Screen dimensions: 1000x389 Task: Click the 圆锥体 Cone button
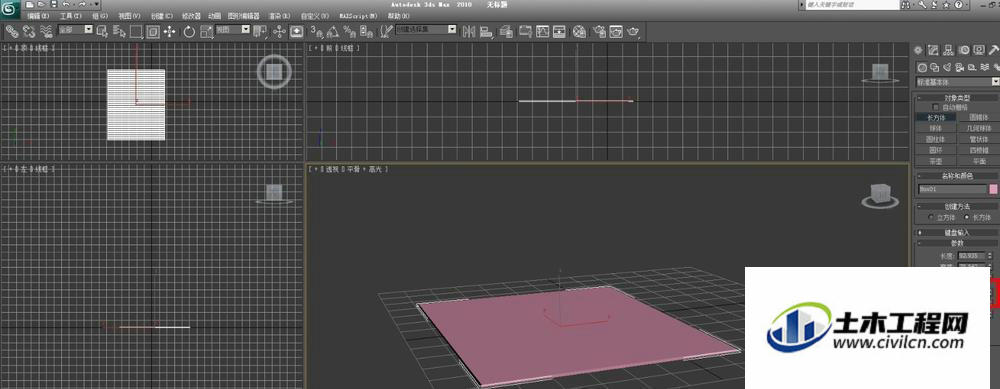point(979,117)
